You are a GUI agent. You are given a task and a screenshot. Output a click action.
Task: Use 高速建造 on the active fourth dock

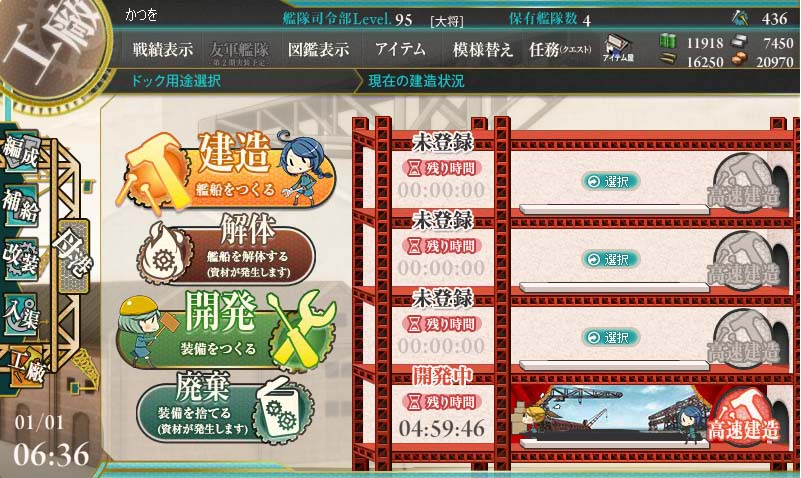[744, 416]
